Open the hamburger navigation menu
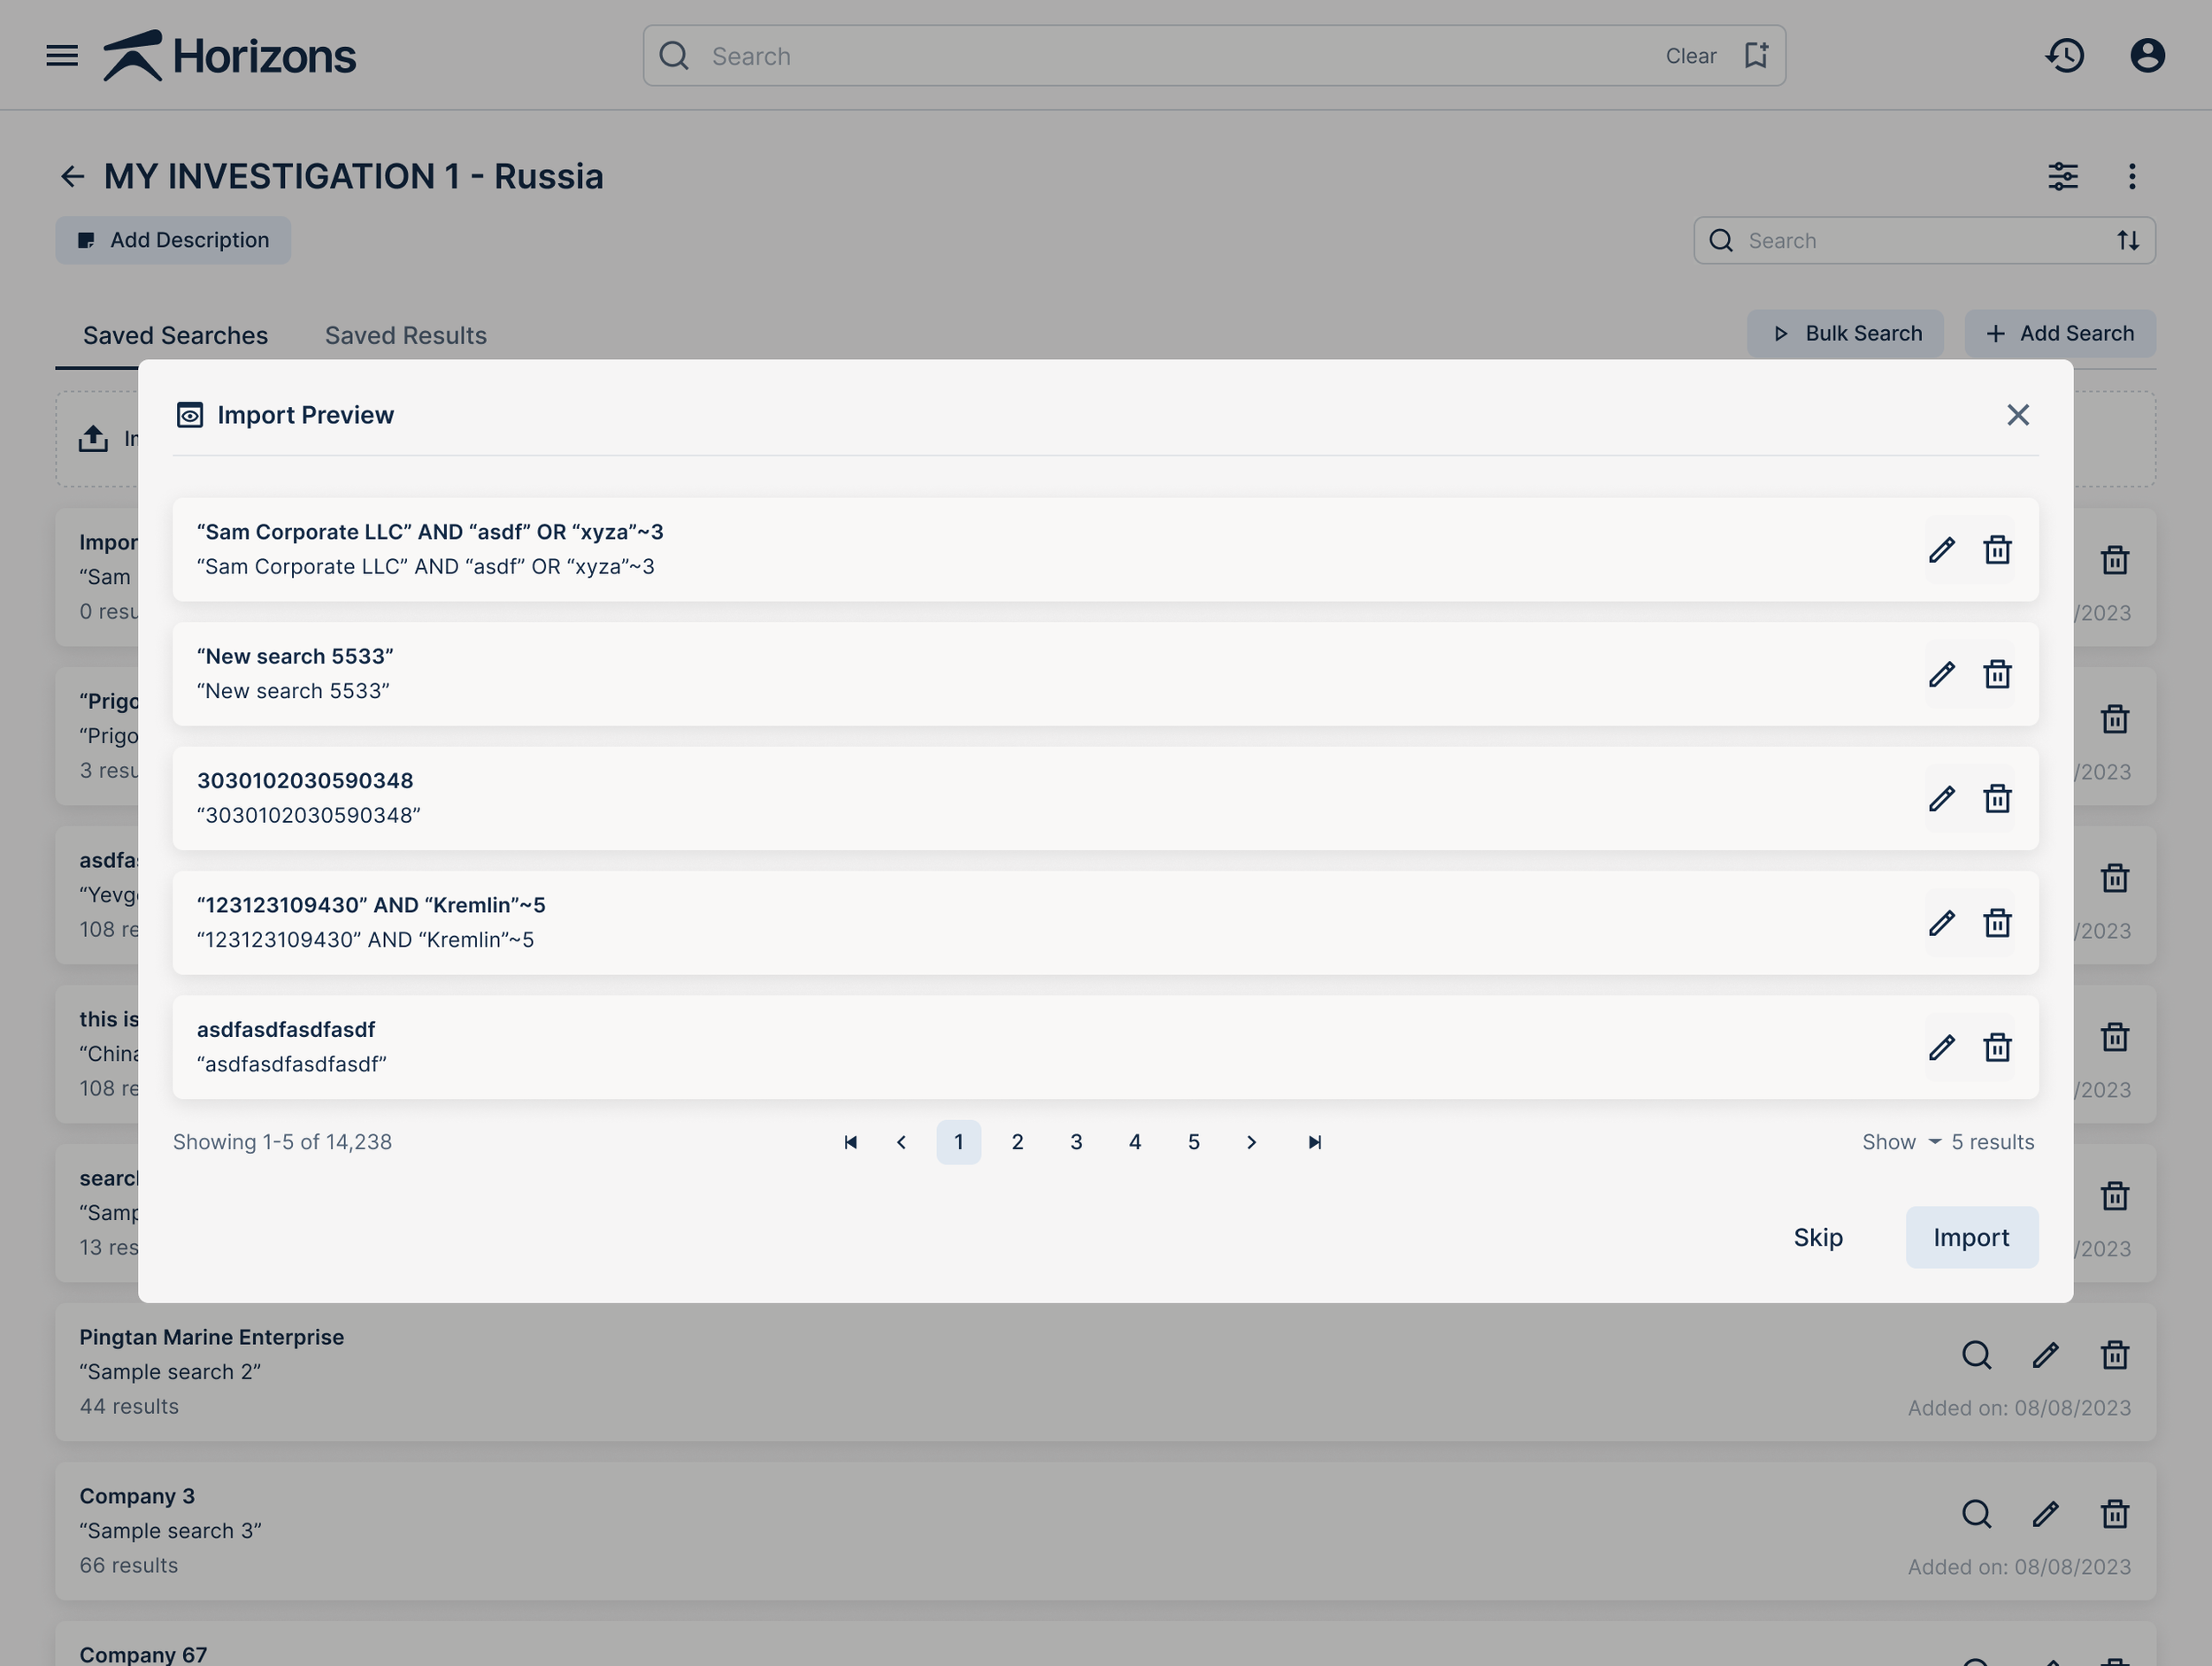 (x=62, y=56)
